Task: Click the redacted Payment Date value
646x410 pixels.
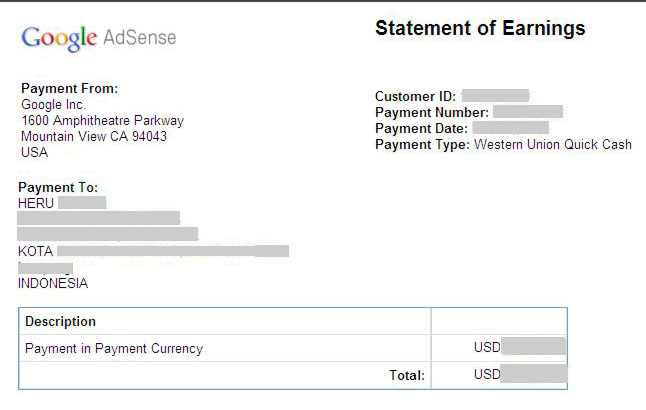Action: pyautogui.click(x=510, y=128)
